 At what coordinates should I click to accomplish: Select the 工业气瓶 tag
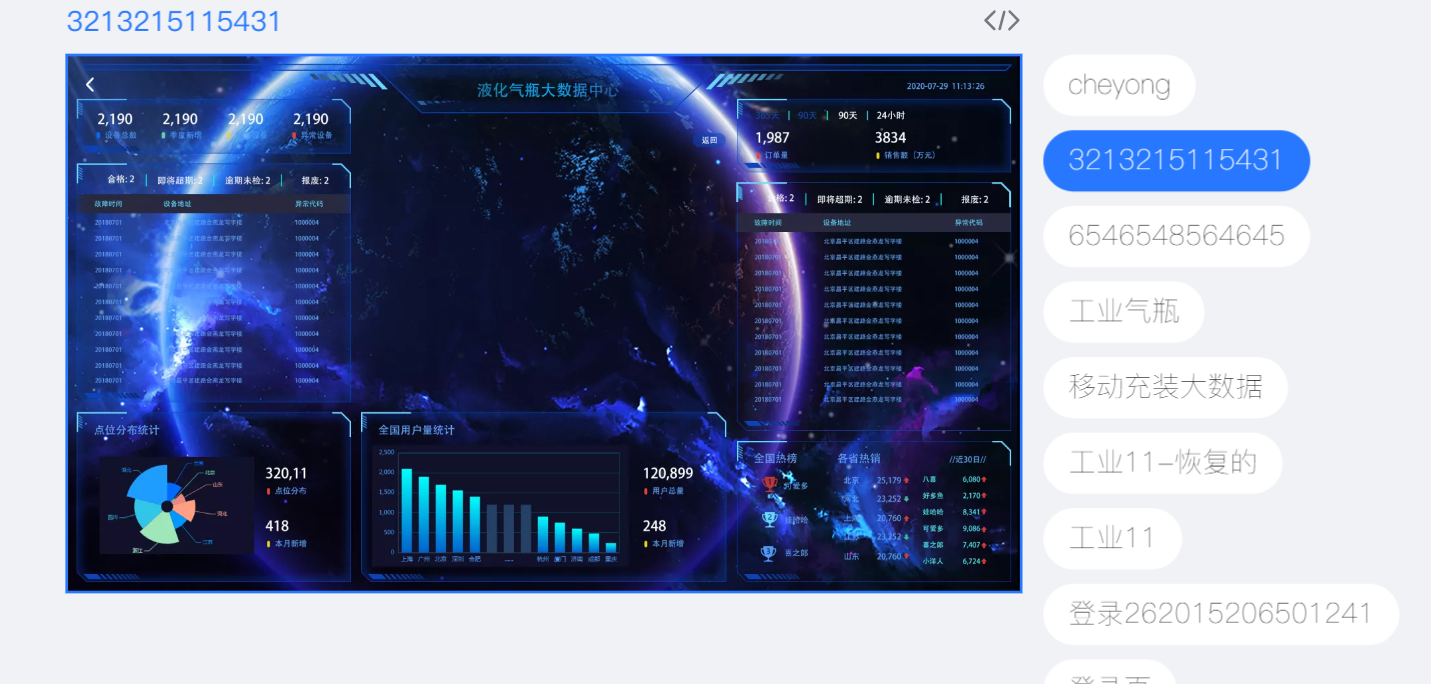1124,311
